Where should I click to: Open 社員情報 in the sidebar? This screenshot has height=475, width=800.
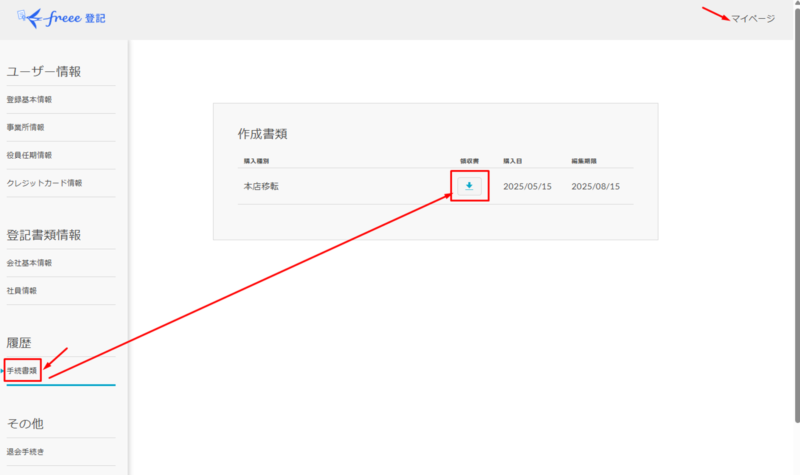[22, 290]
